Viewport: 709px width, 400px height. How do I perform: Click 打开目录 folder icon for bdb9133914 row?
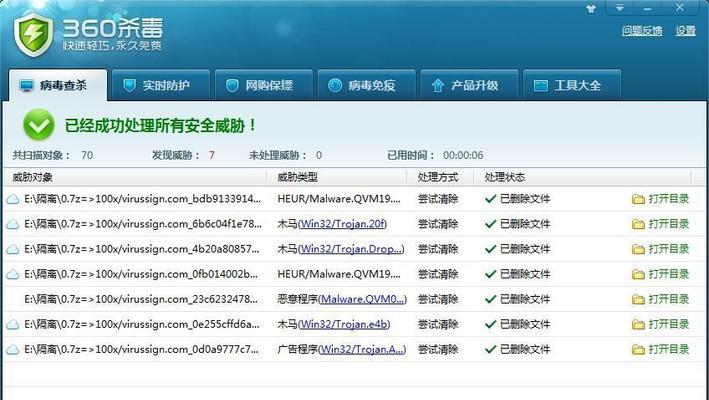pyautogui.click(x=638, y=199)
